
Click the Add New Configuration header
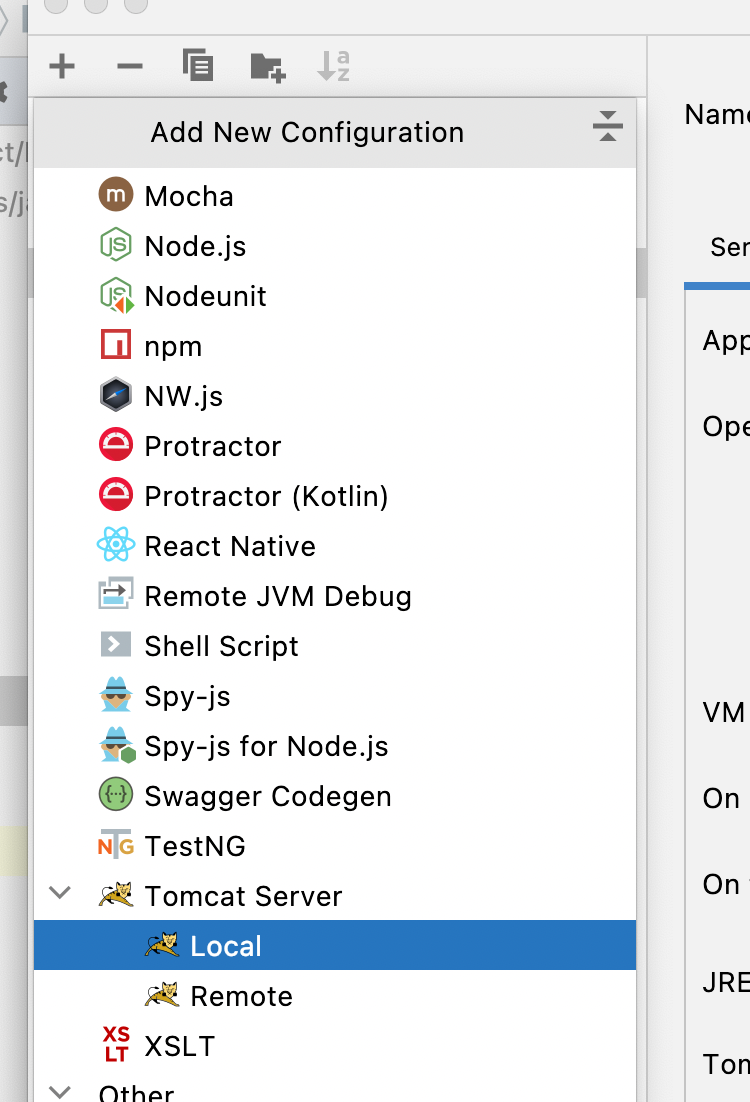tap(307, 132)
